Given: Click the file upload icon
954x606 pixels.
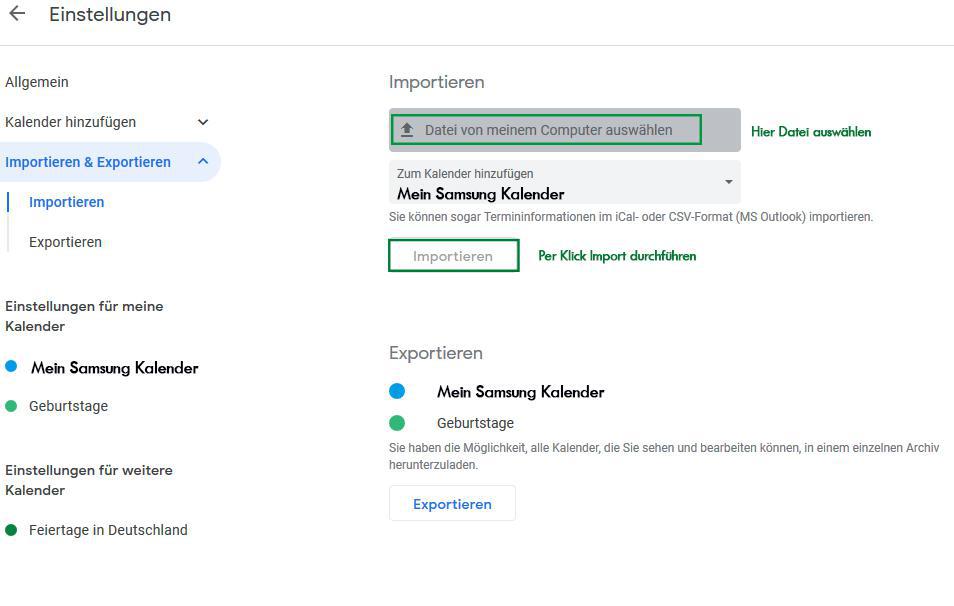Looking at the screenshot, I should click(409, 128).
